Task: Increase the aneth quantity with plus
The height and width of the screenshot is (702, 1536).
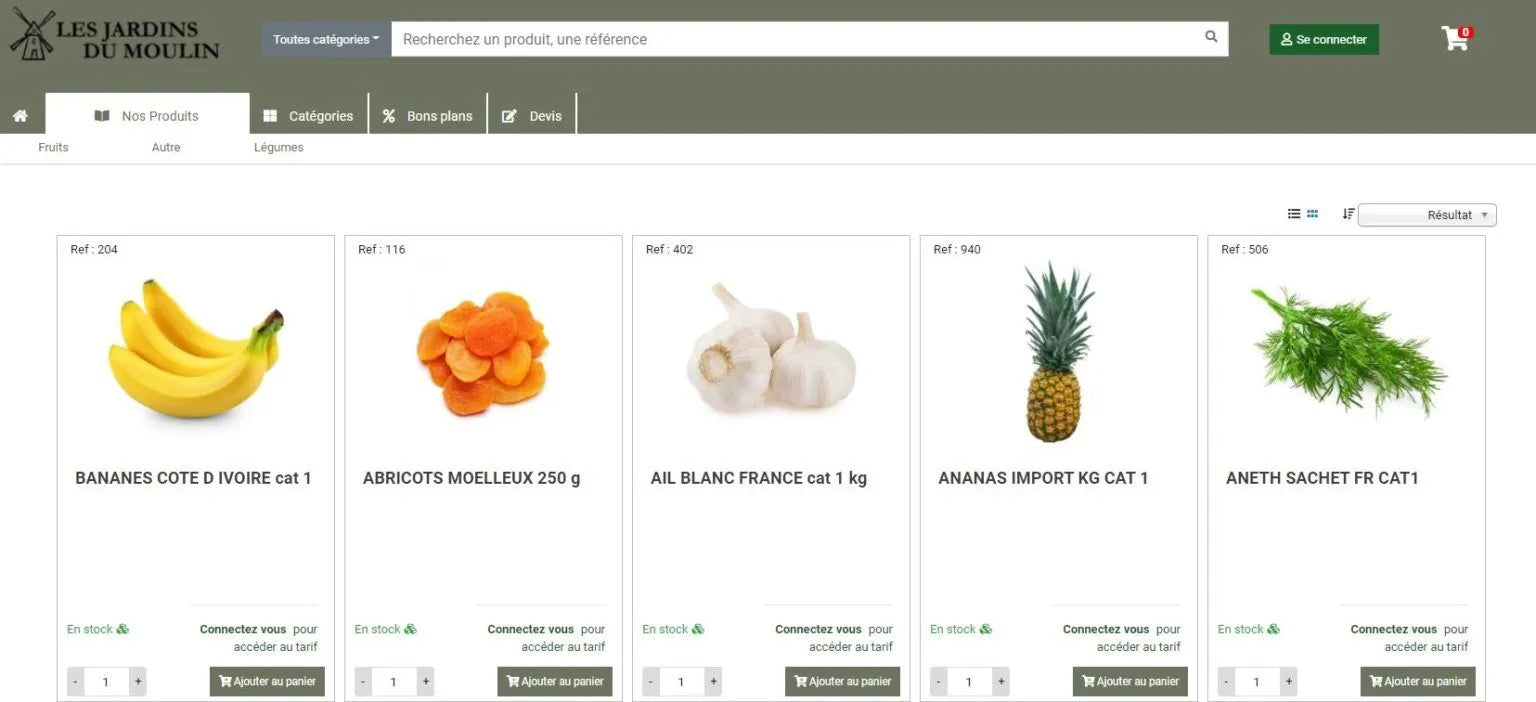Action: [x=1289, y=682]
